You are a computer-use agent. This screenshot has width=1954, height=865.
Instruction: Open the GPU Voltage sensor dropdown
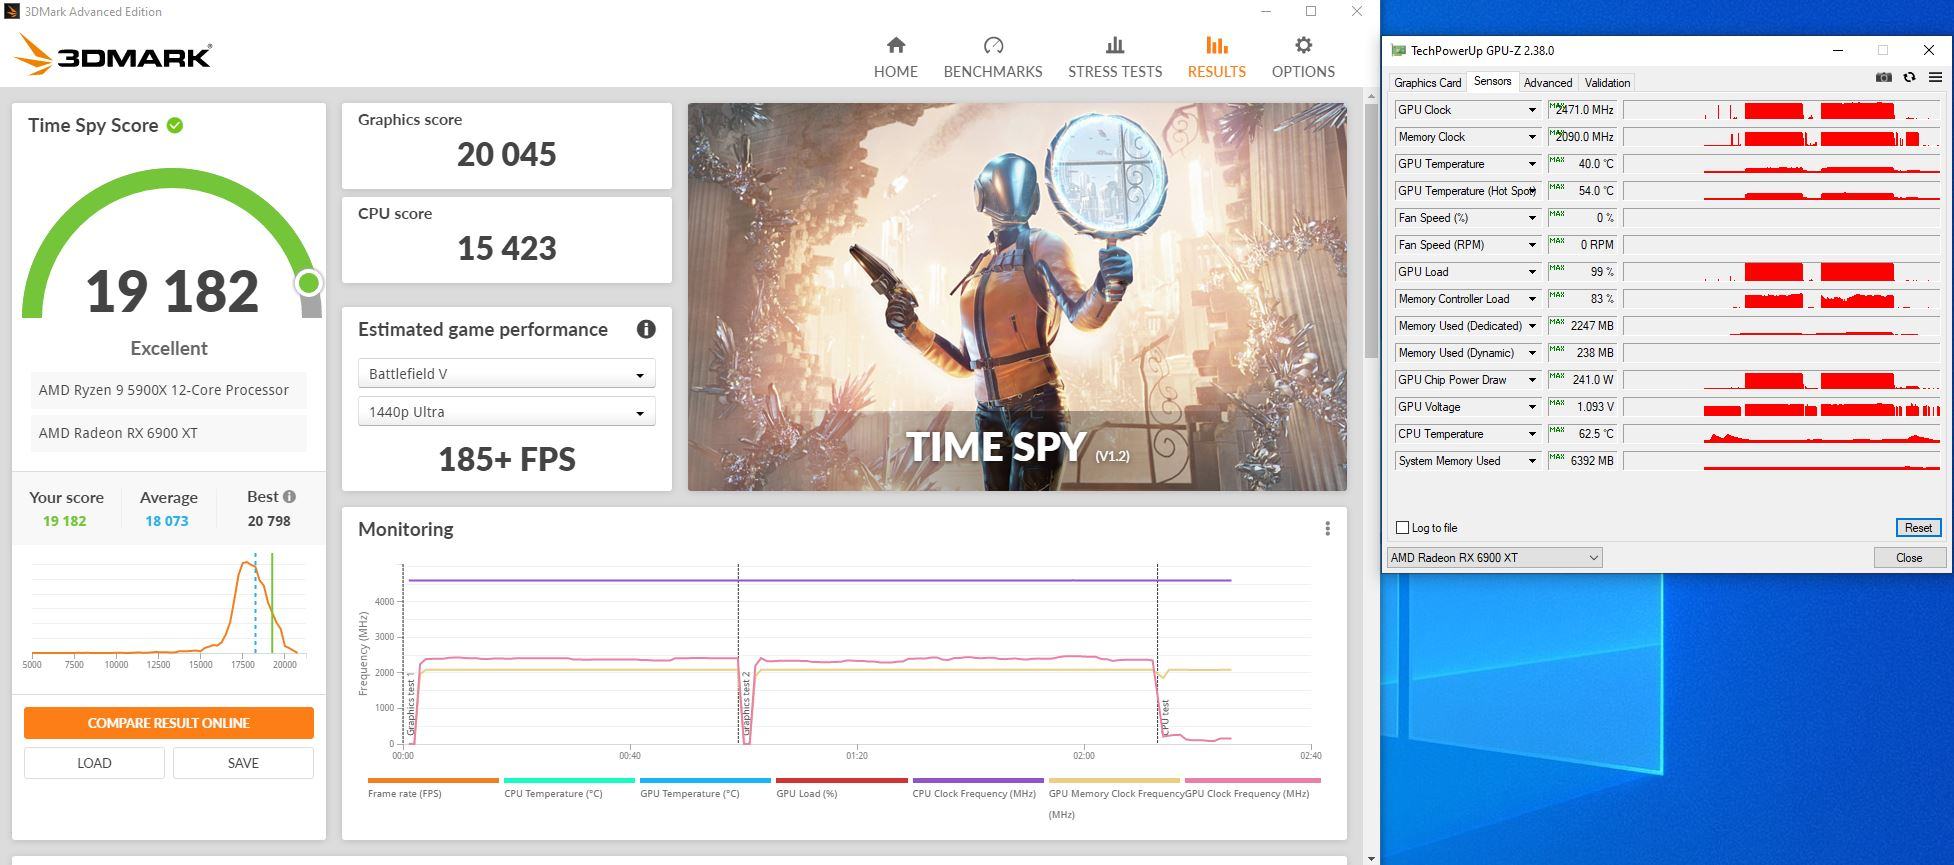click(1531, 407)
